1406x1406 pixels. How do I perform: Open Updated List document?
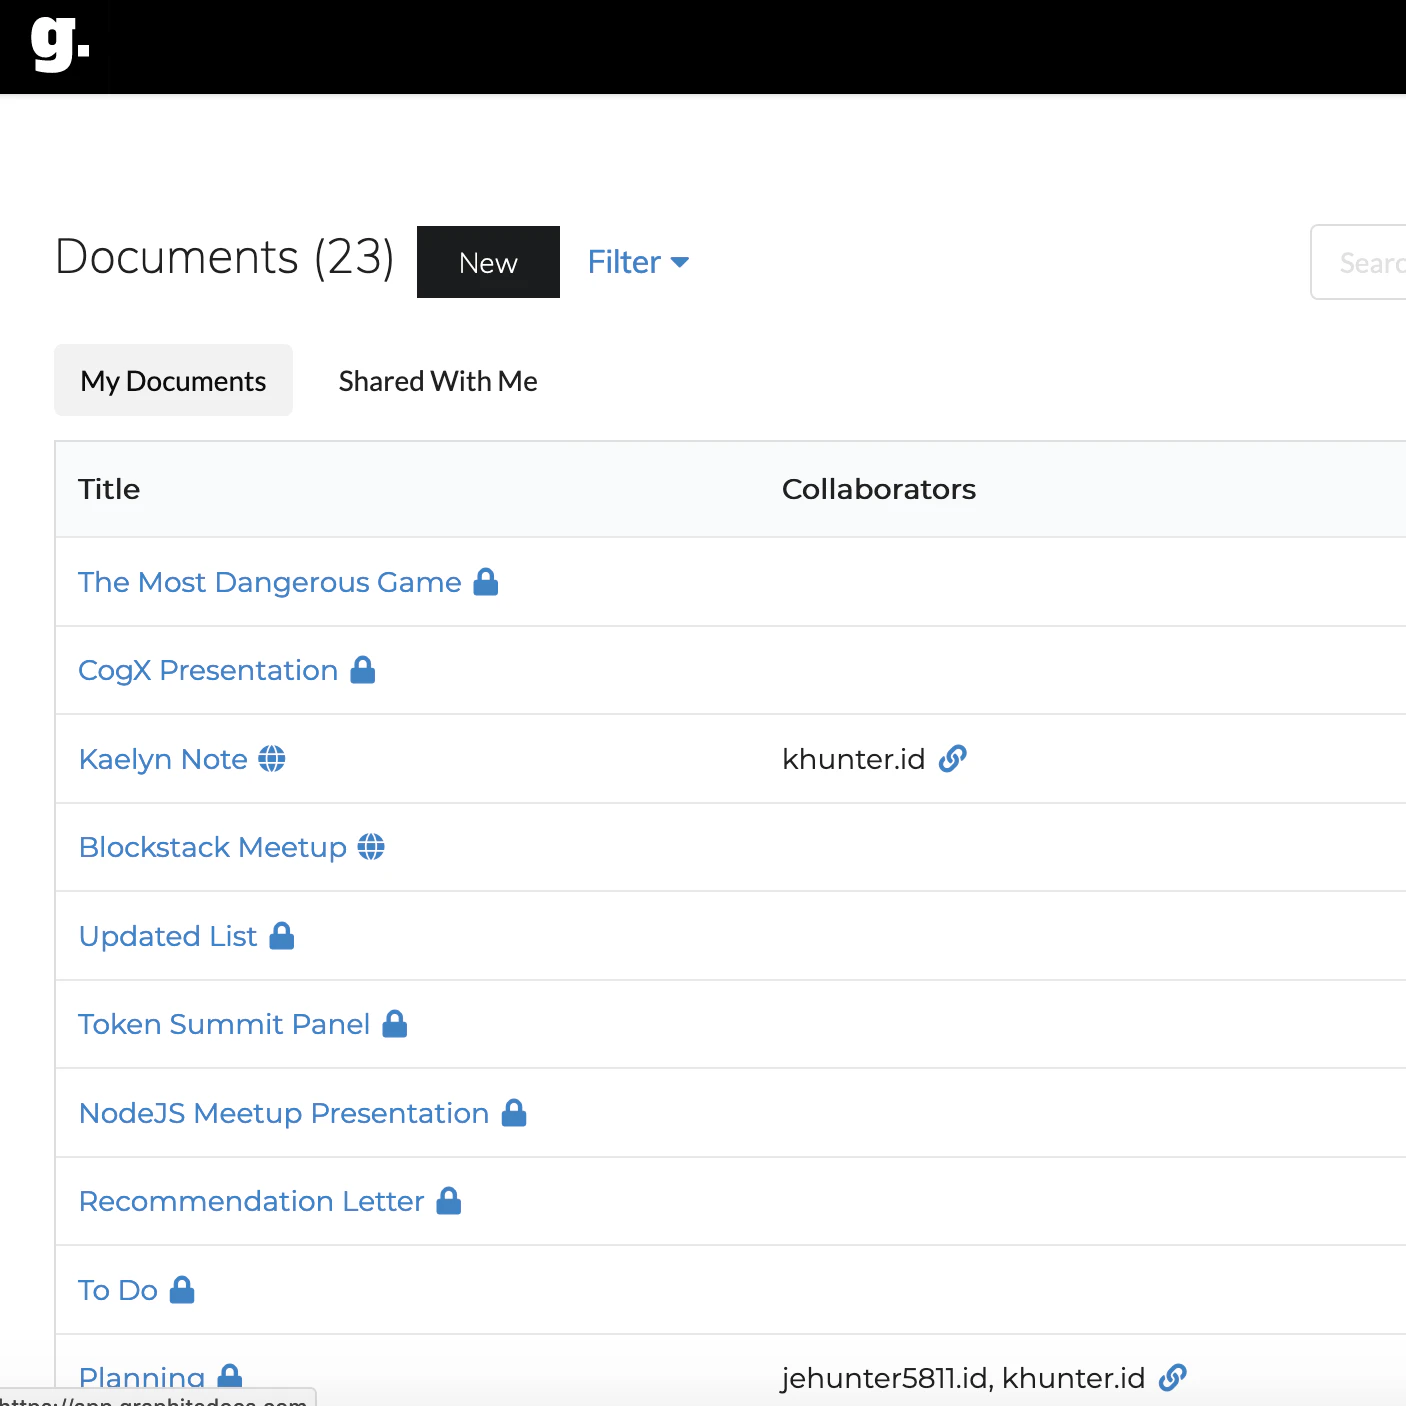(168, 936)
